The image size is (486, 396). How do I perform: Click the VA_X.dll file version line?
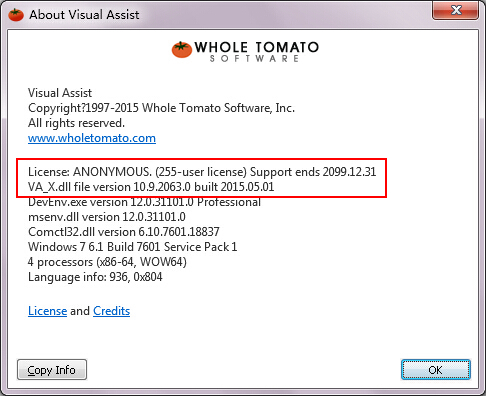[151, 187]
